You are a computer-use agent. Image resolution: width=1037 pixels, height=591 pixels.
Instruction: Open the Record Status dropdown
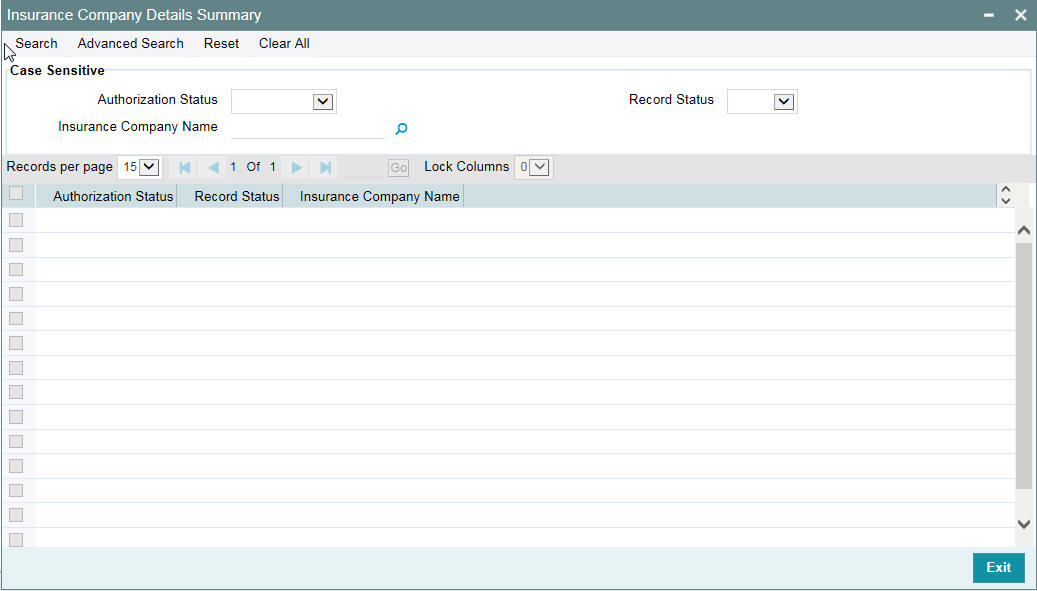762,101
